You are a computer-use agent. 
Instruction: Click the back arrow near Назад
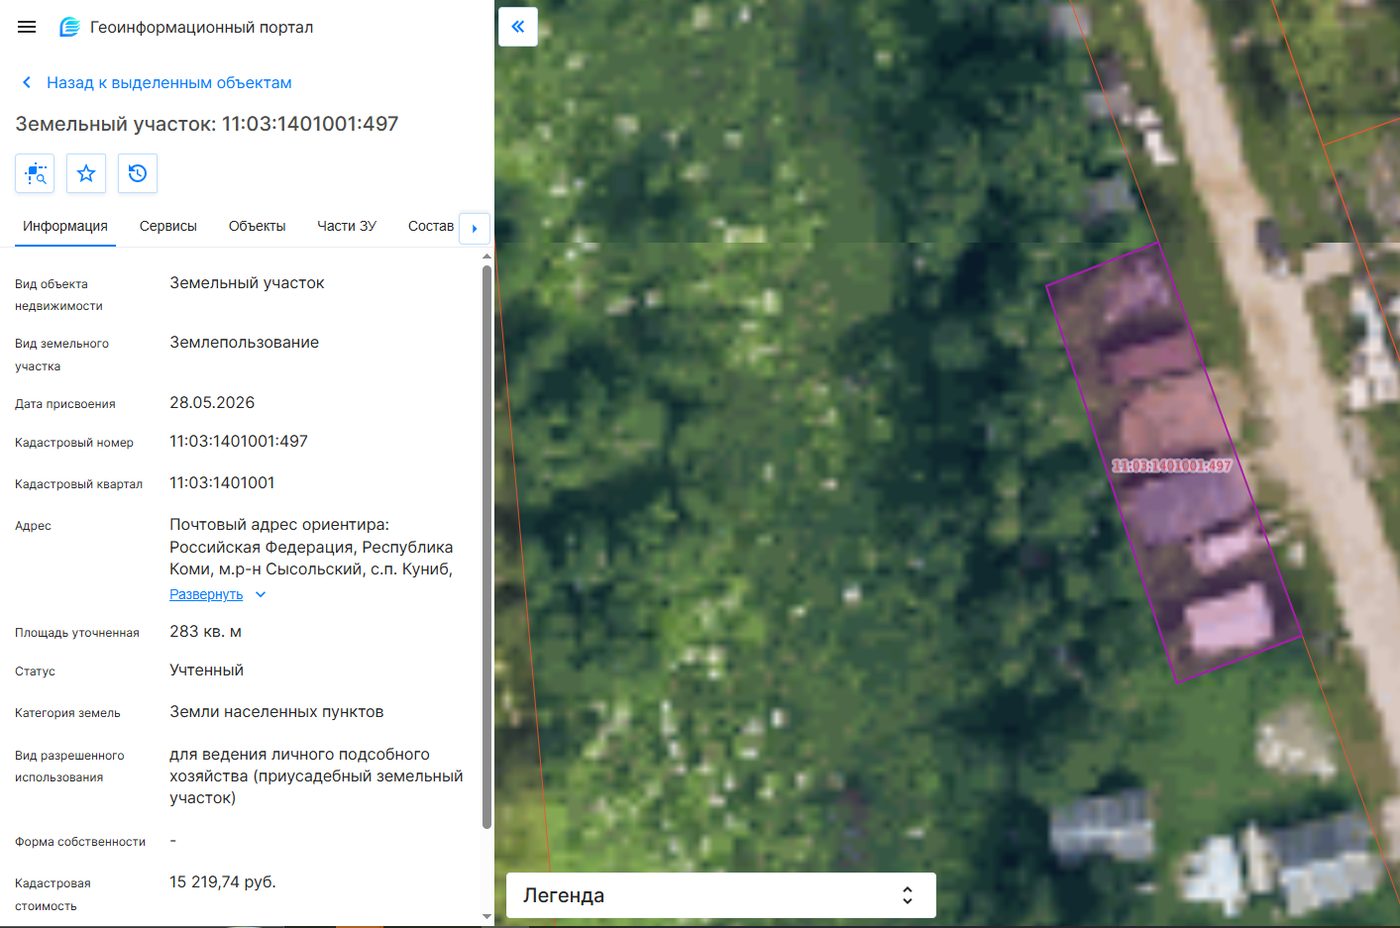[x=27, y=83]
